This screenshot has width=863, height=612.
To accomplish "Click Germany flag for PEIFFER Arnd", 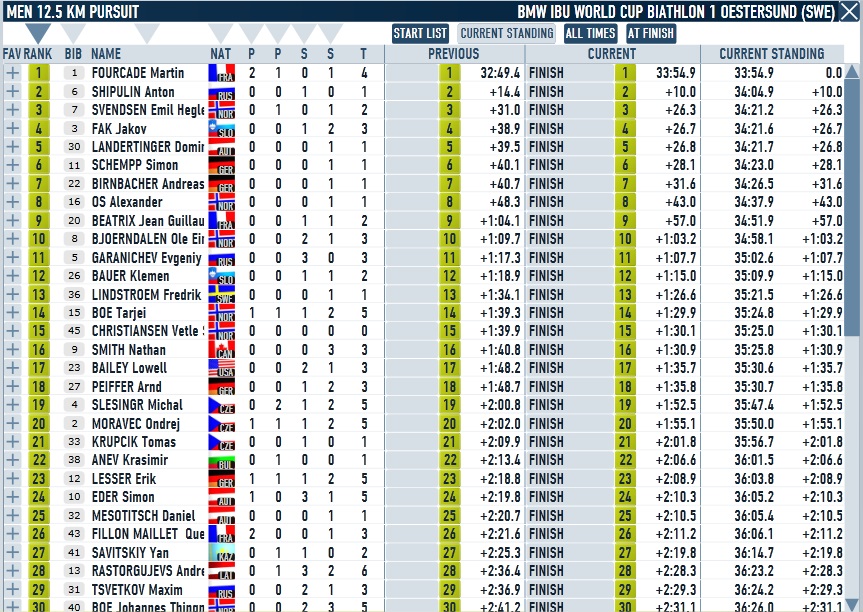I will coord(222,387).
